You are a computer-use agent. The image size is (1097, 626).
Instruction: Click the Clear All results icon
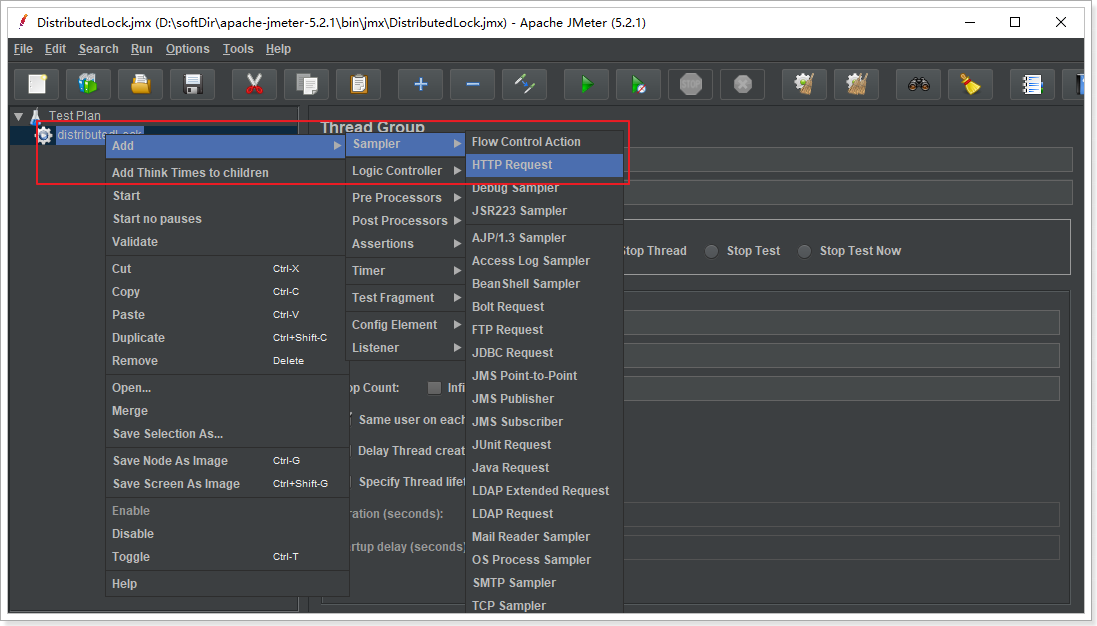(x=856, y=85)
